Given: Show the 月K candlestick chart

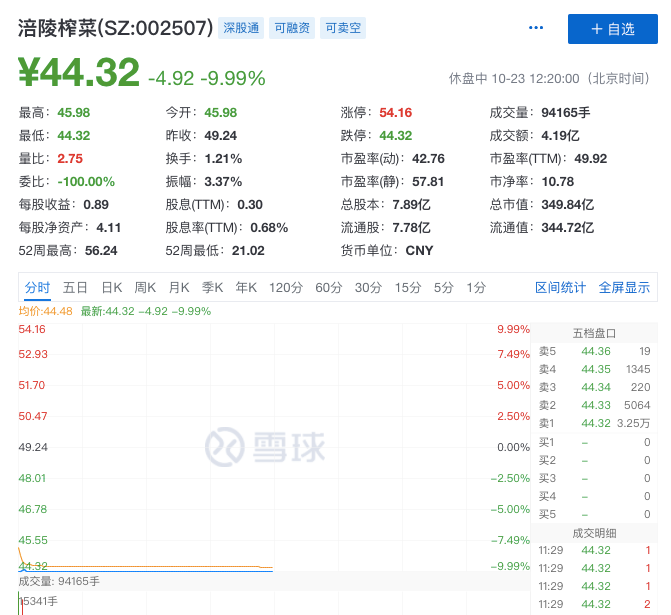Looking at the screenshot, I should click(x=179, y=288).
